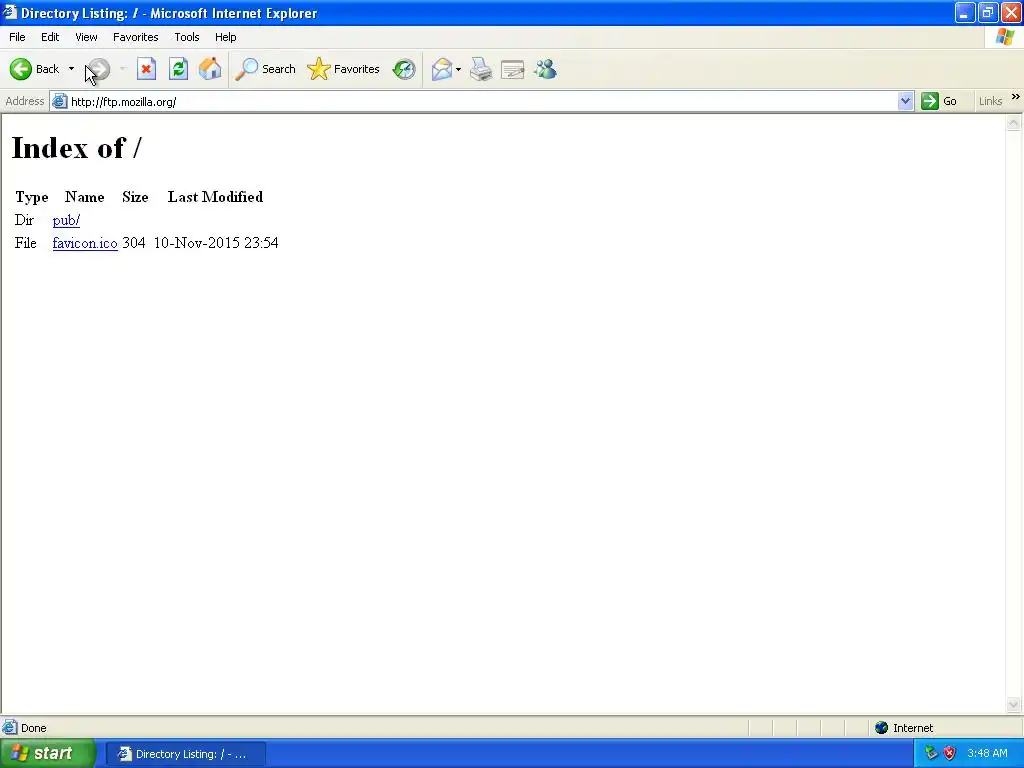
Task: Click the Name column header
Action: [84, 197]
